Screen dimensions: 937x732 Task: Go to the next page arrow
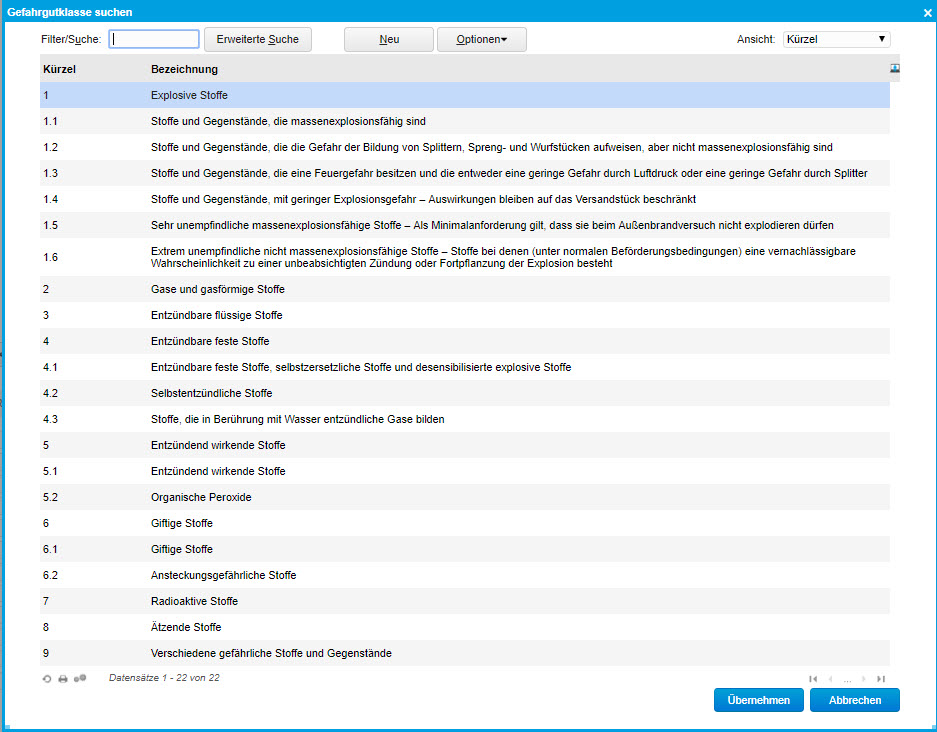pos(864,679)
